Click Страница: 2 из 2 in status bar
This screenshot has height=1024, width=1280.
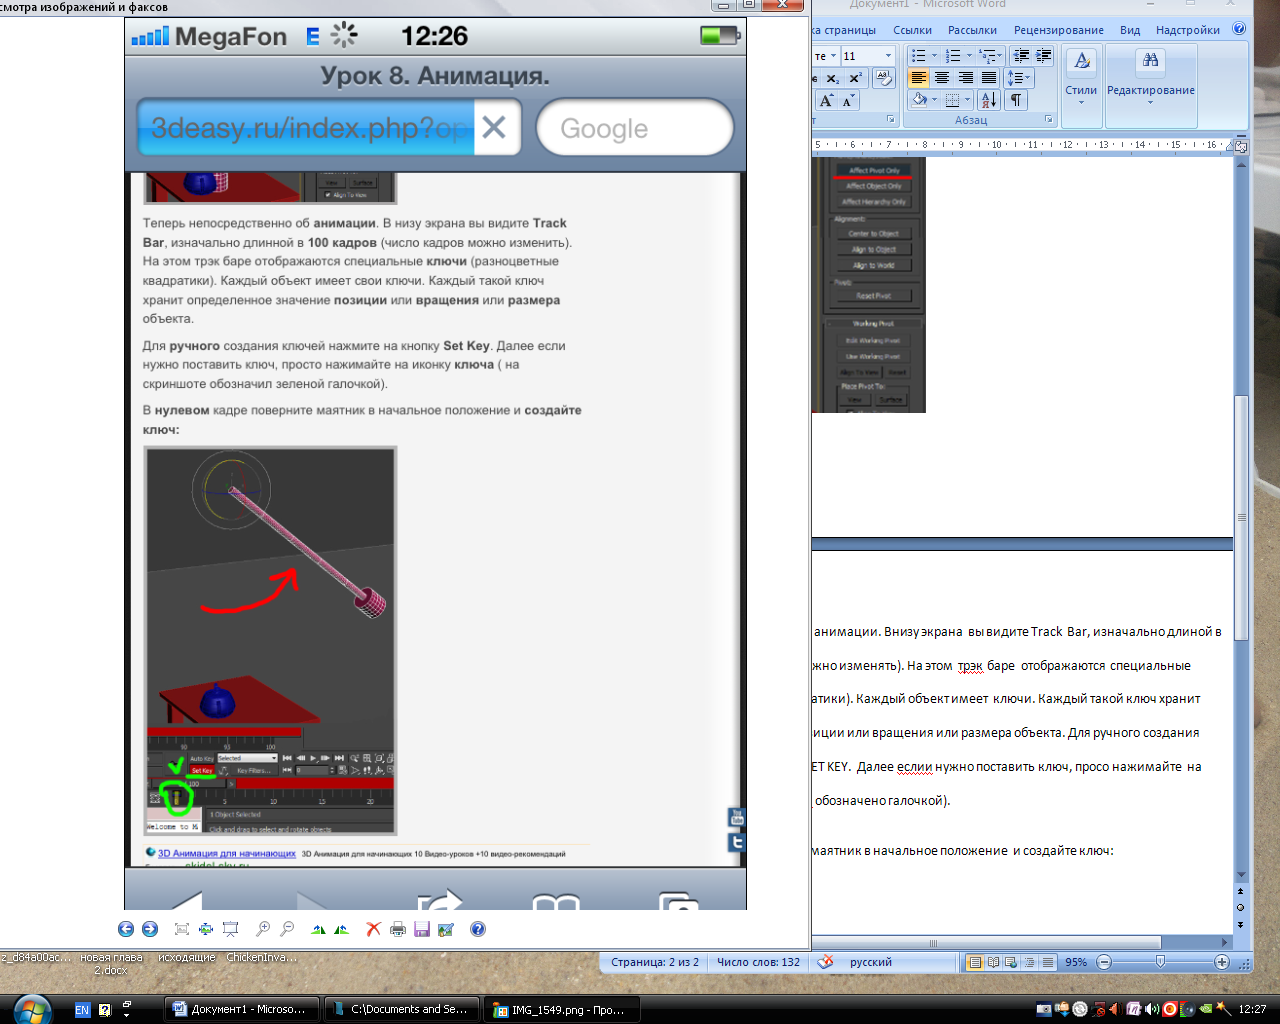[655, 962]
